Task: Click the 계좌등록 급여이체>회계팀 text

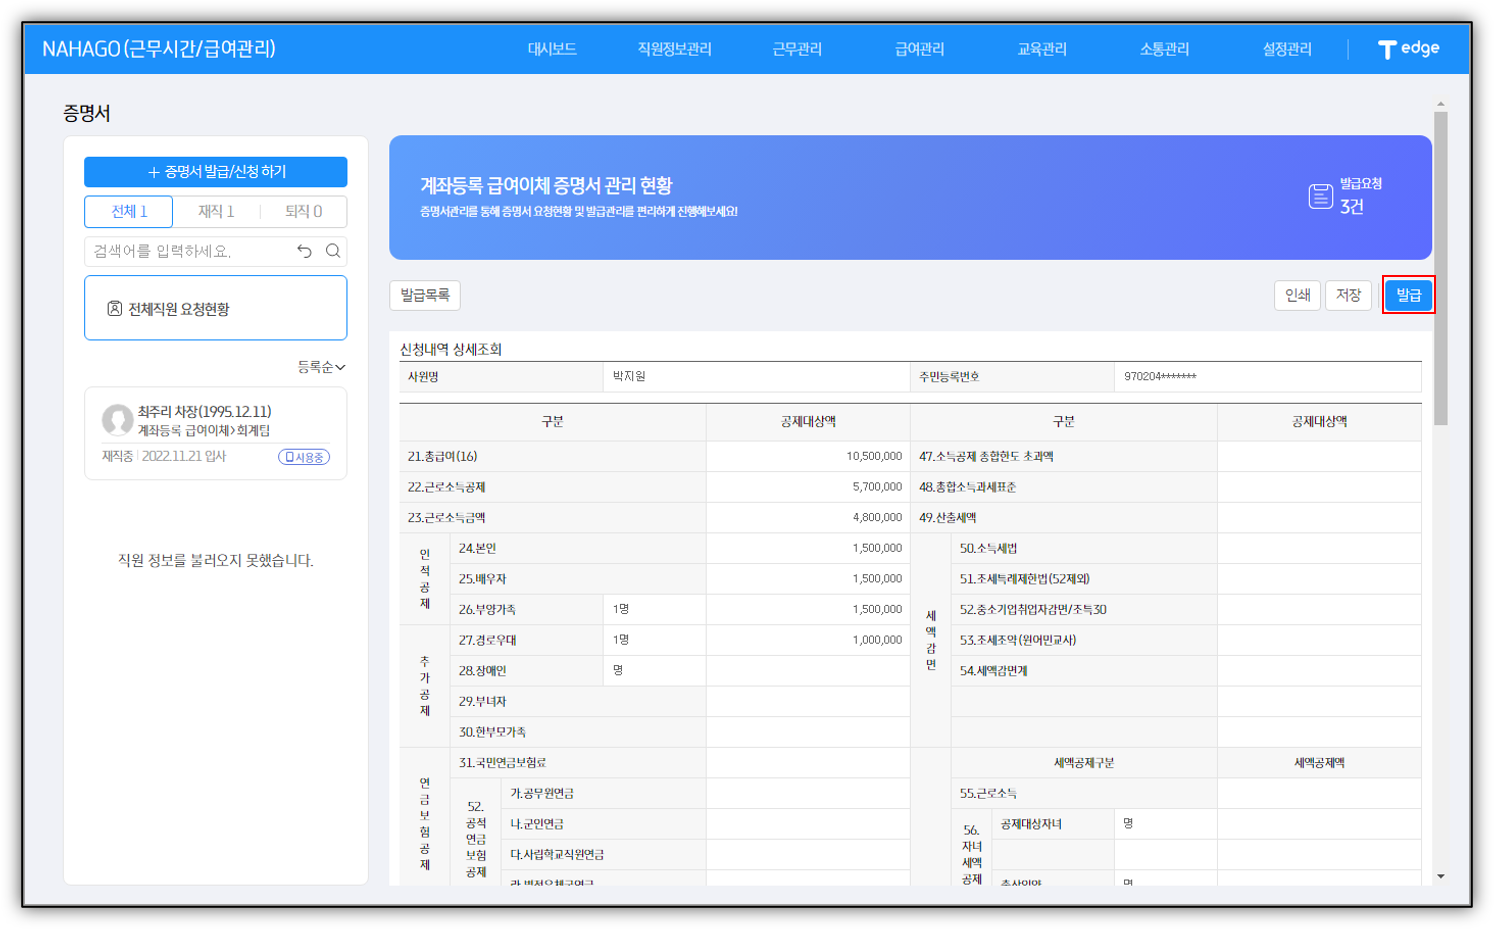Action: (204, 431)
